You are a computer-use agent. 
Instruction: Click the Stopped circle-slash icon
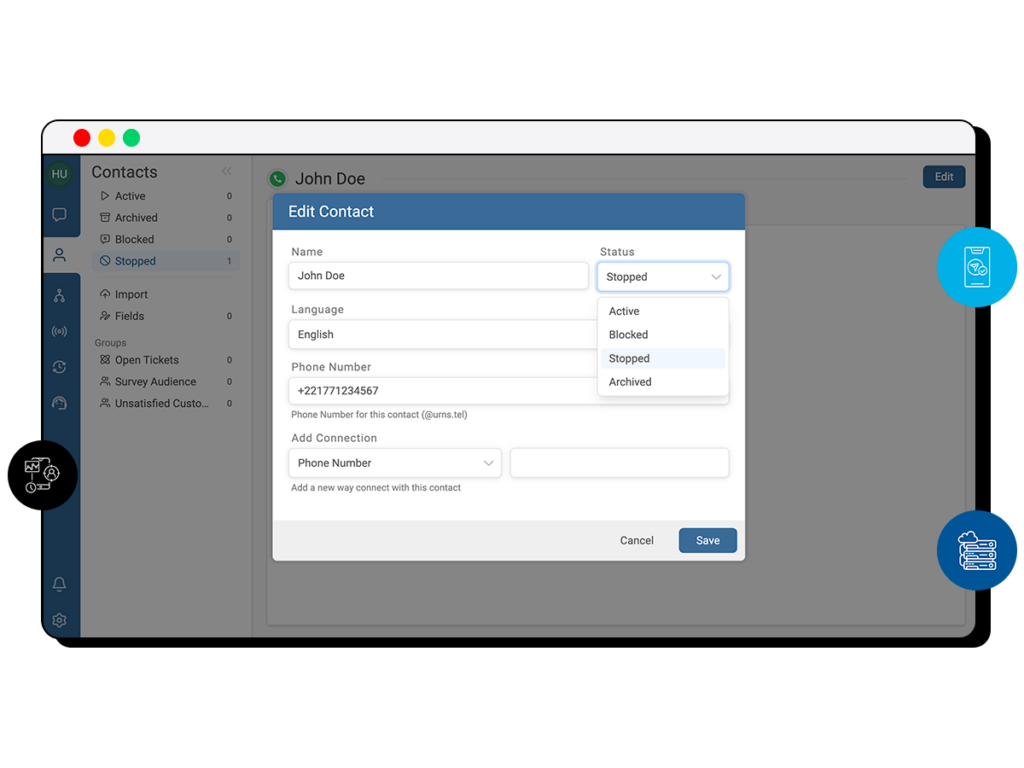(x=104, y=261)
